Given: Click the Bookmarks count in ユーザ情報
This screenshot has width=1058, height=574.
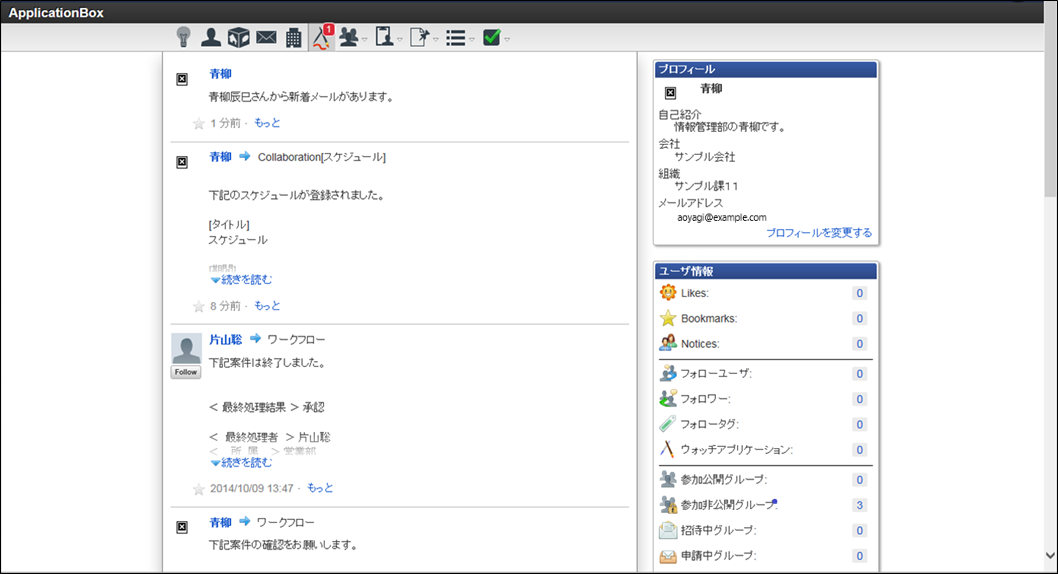Looking at the screenshot, I should (858, 319).
